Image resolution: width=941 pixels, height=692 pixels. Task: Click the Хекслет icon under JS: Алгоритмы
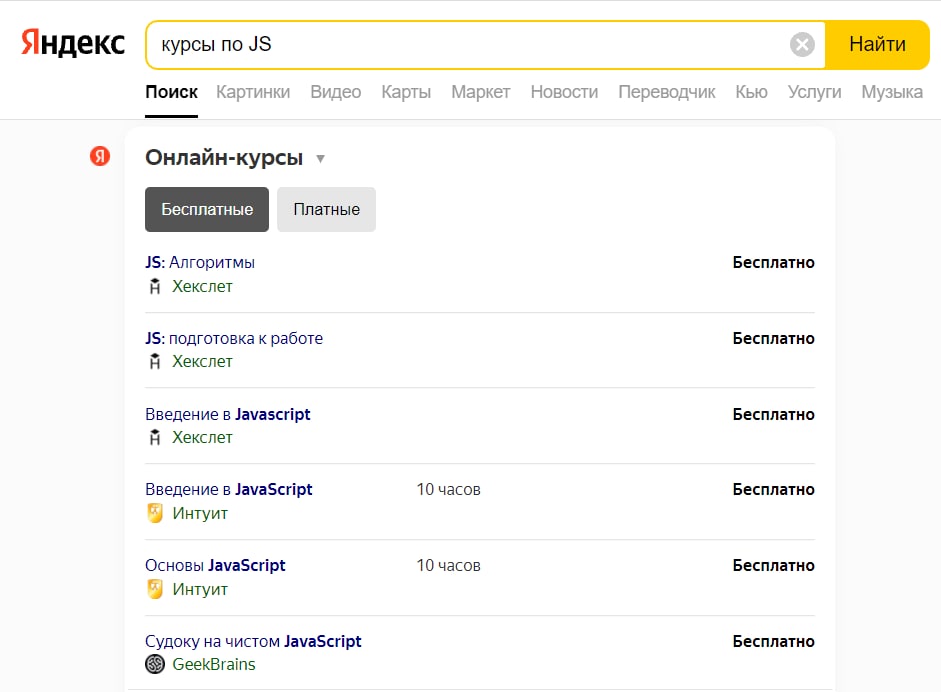point(155,286)
